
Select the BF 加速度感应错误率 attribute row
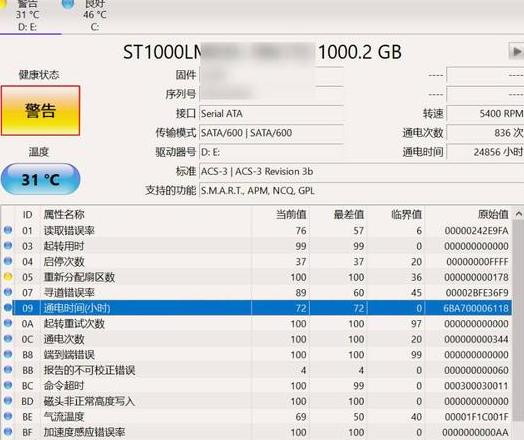tap(257, 432)
